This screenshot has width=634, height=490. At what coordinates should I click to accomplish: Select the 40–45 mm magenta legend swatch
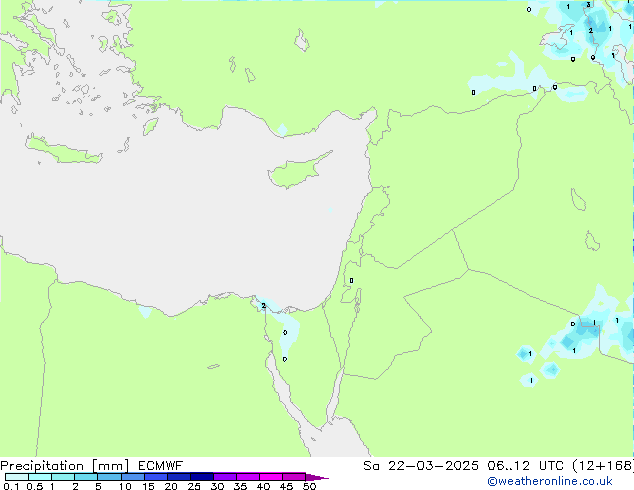coord(271,477)
